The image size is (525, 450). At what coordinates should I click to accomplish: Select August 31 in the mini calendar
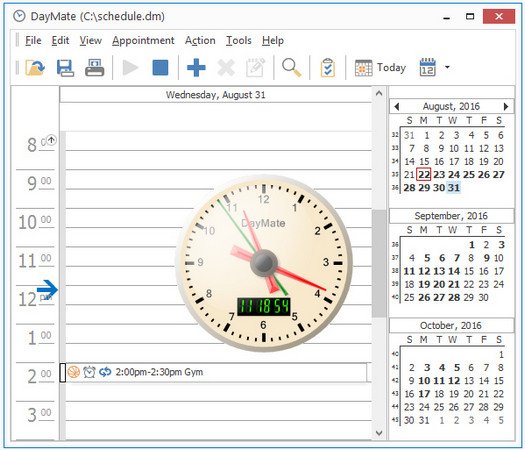pyautogui.click(x=454, y=188)
